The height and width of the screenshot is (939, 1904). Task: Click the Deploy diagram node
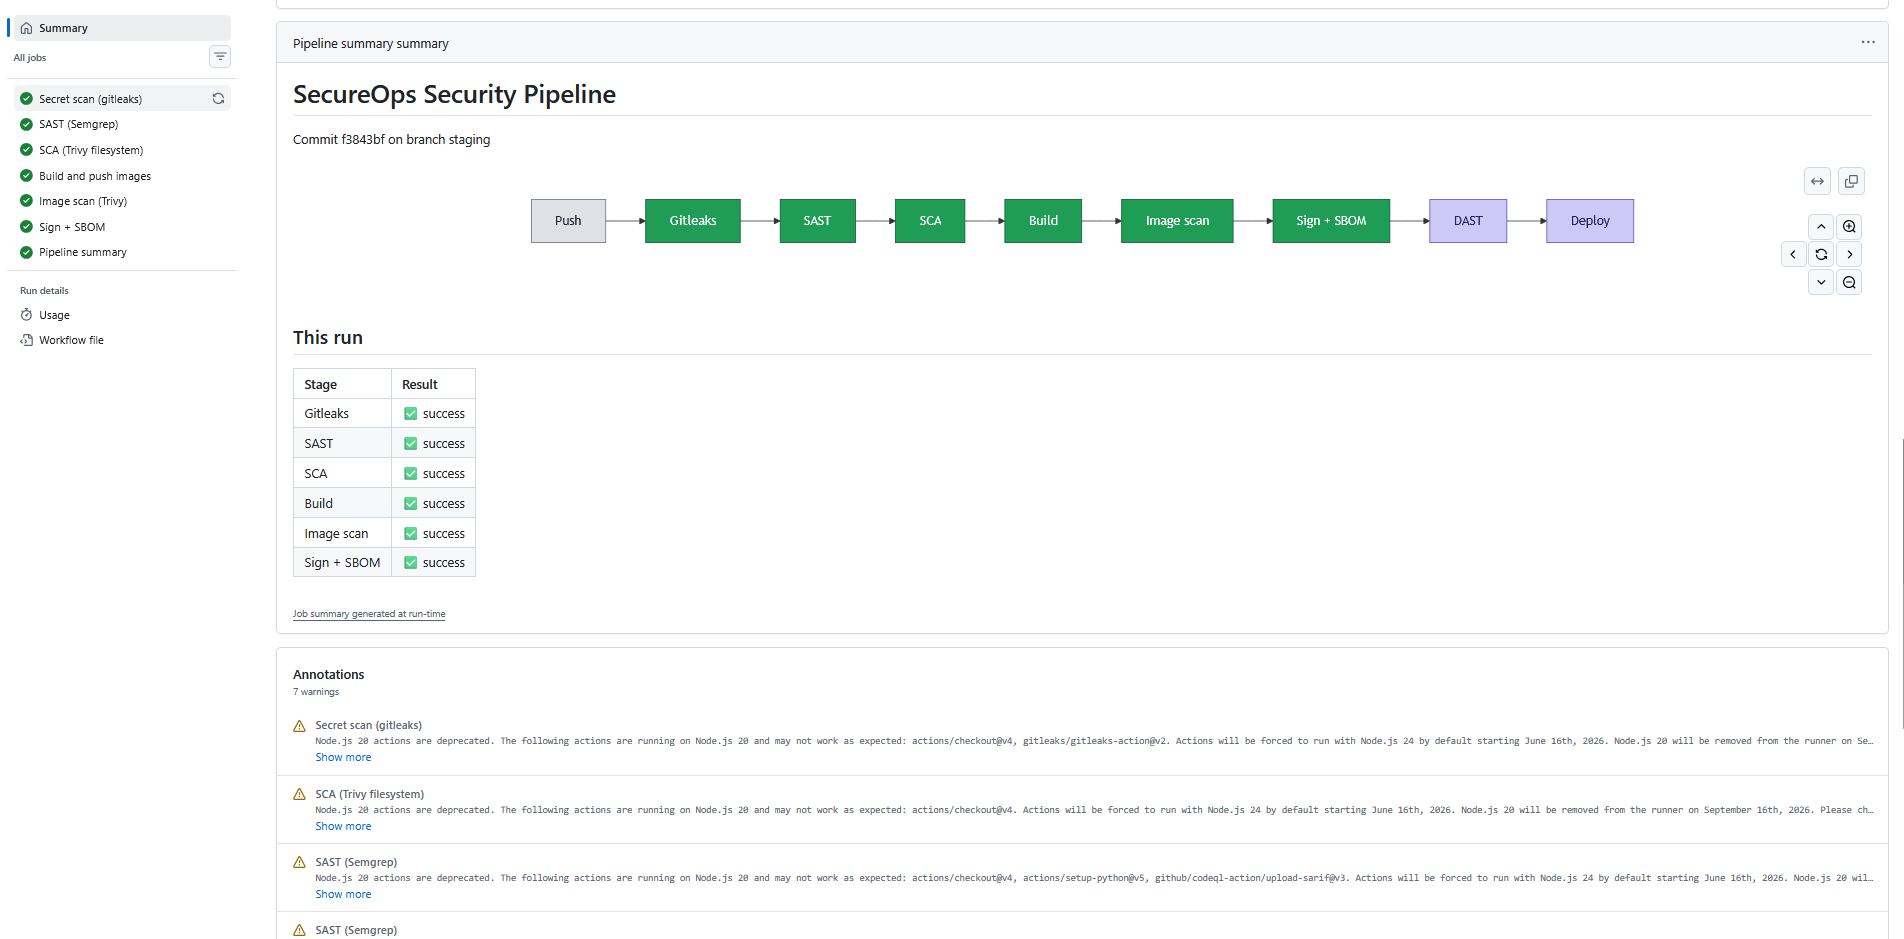pos(1590,221)
